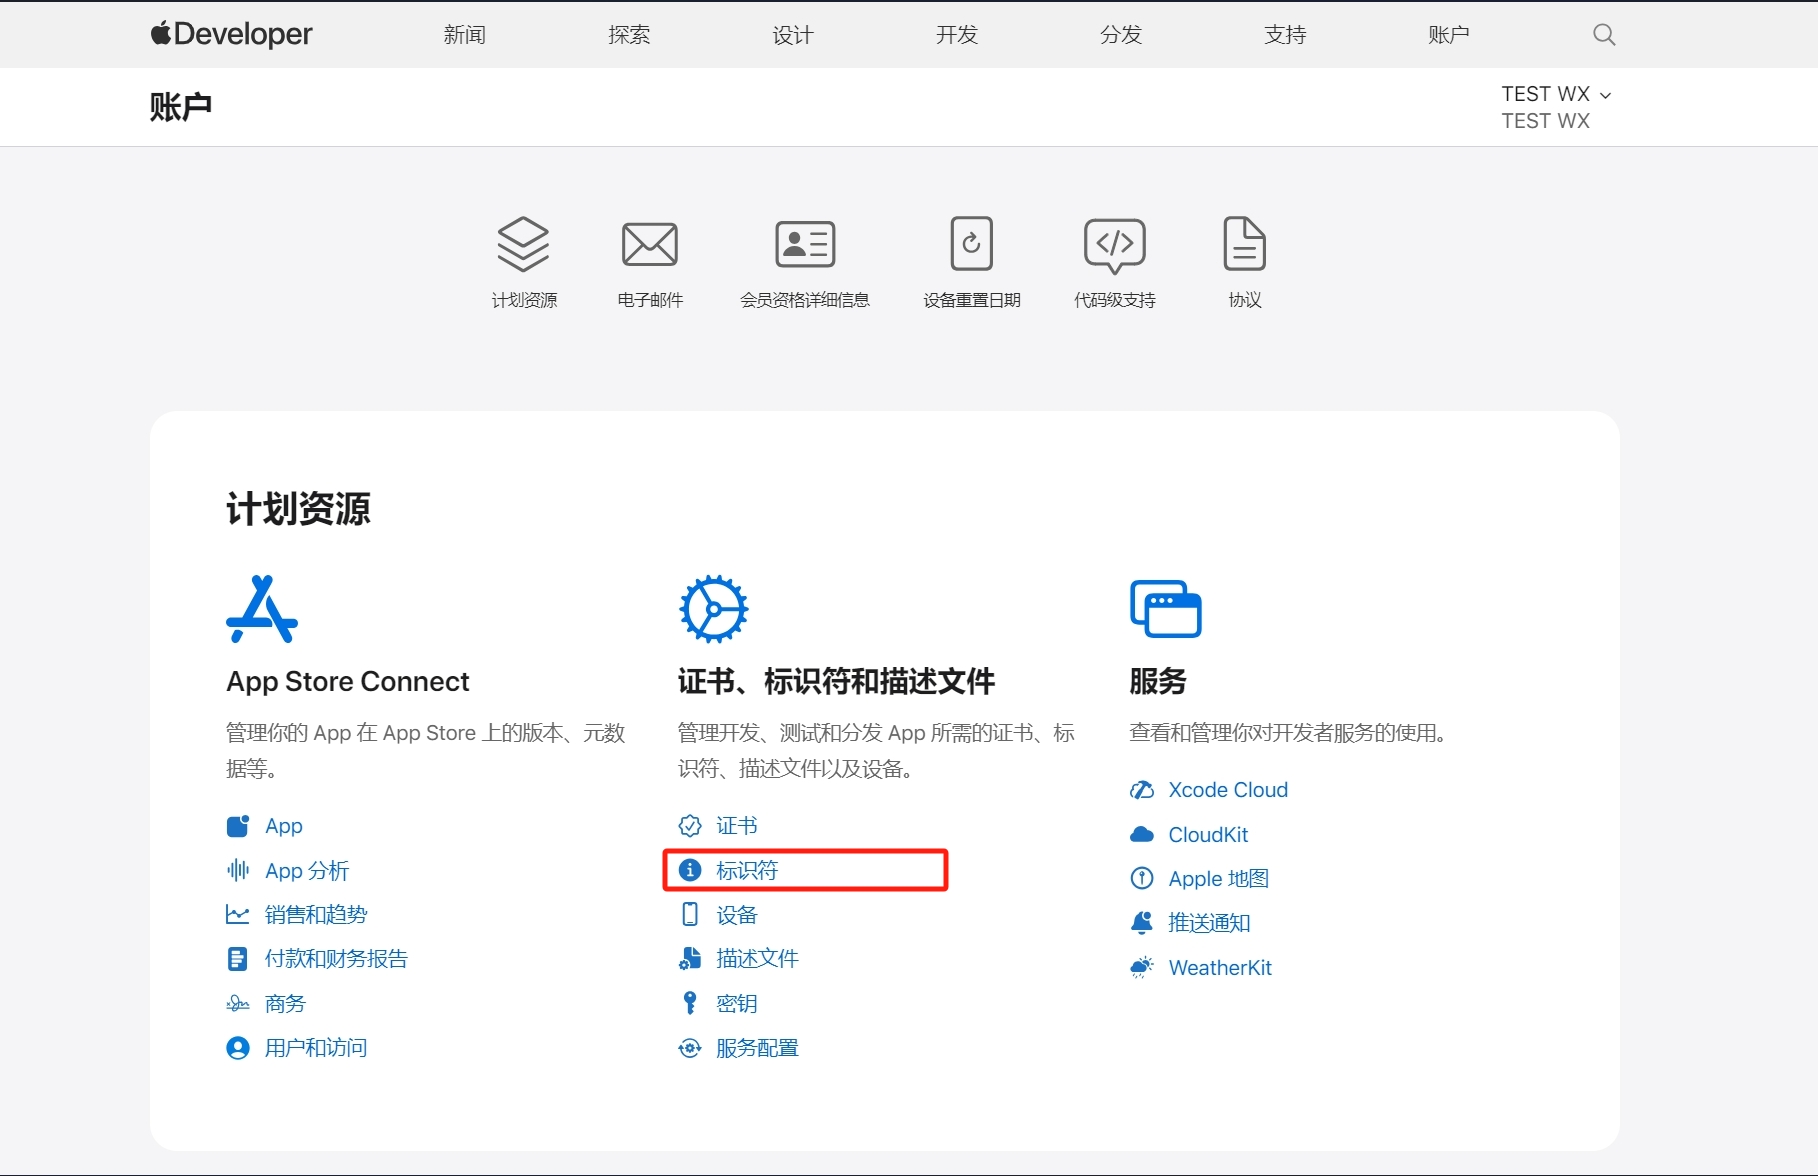Screen dimensions: 1818x1176
Task: Click the icon beside the App link
Action: click(238, 826)
